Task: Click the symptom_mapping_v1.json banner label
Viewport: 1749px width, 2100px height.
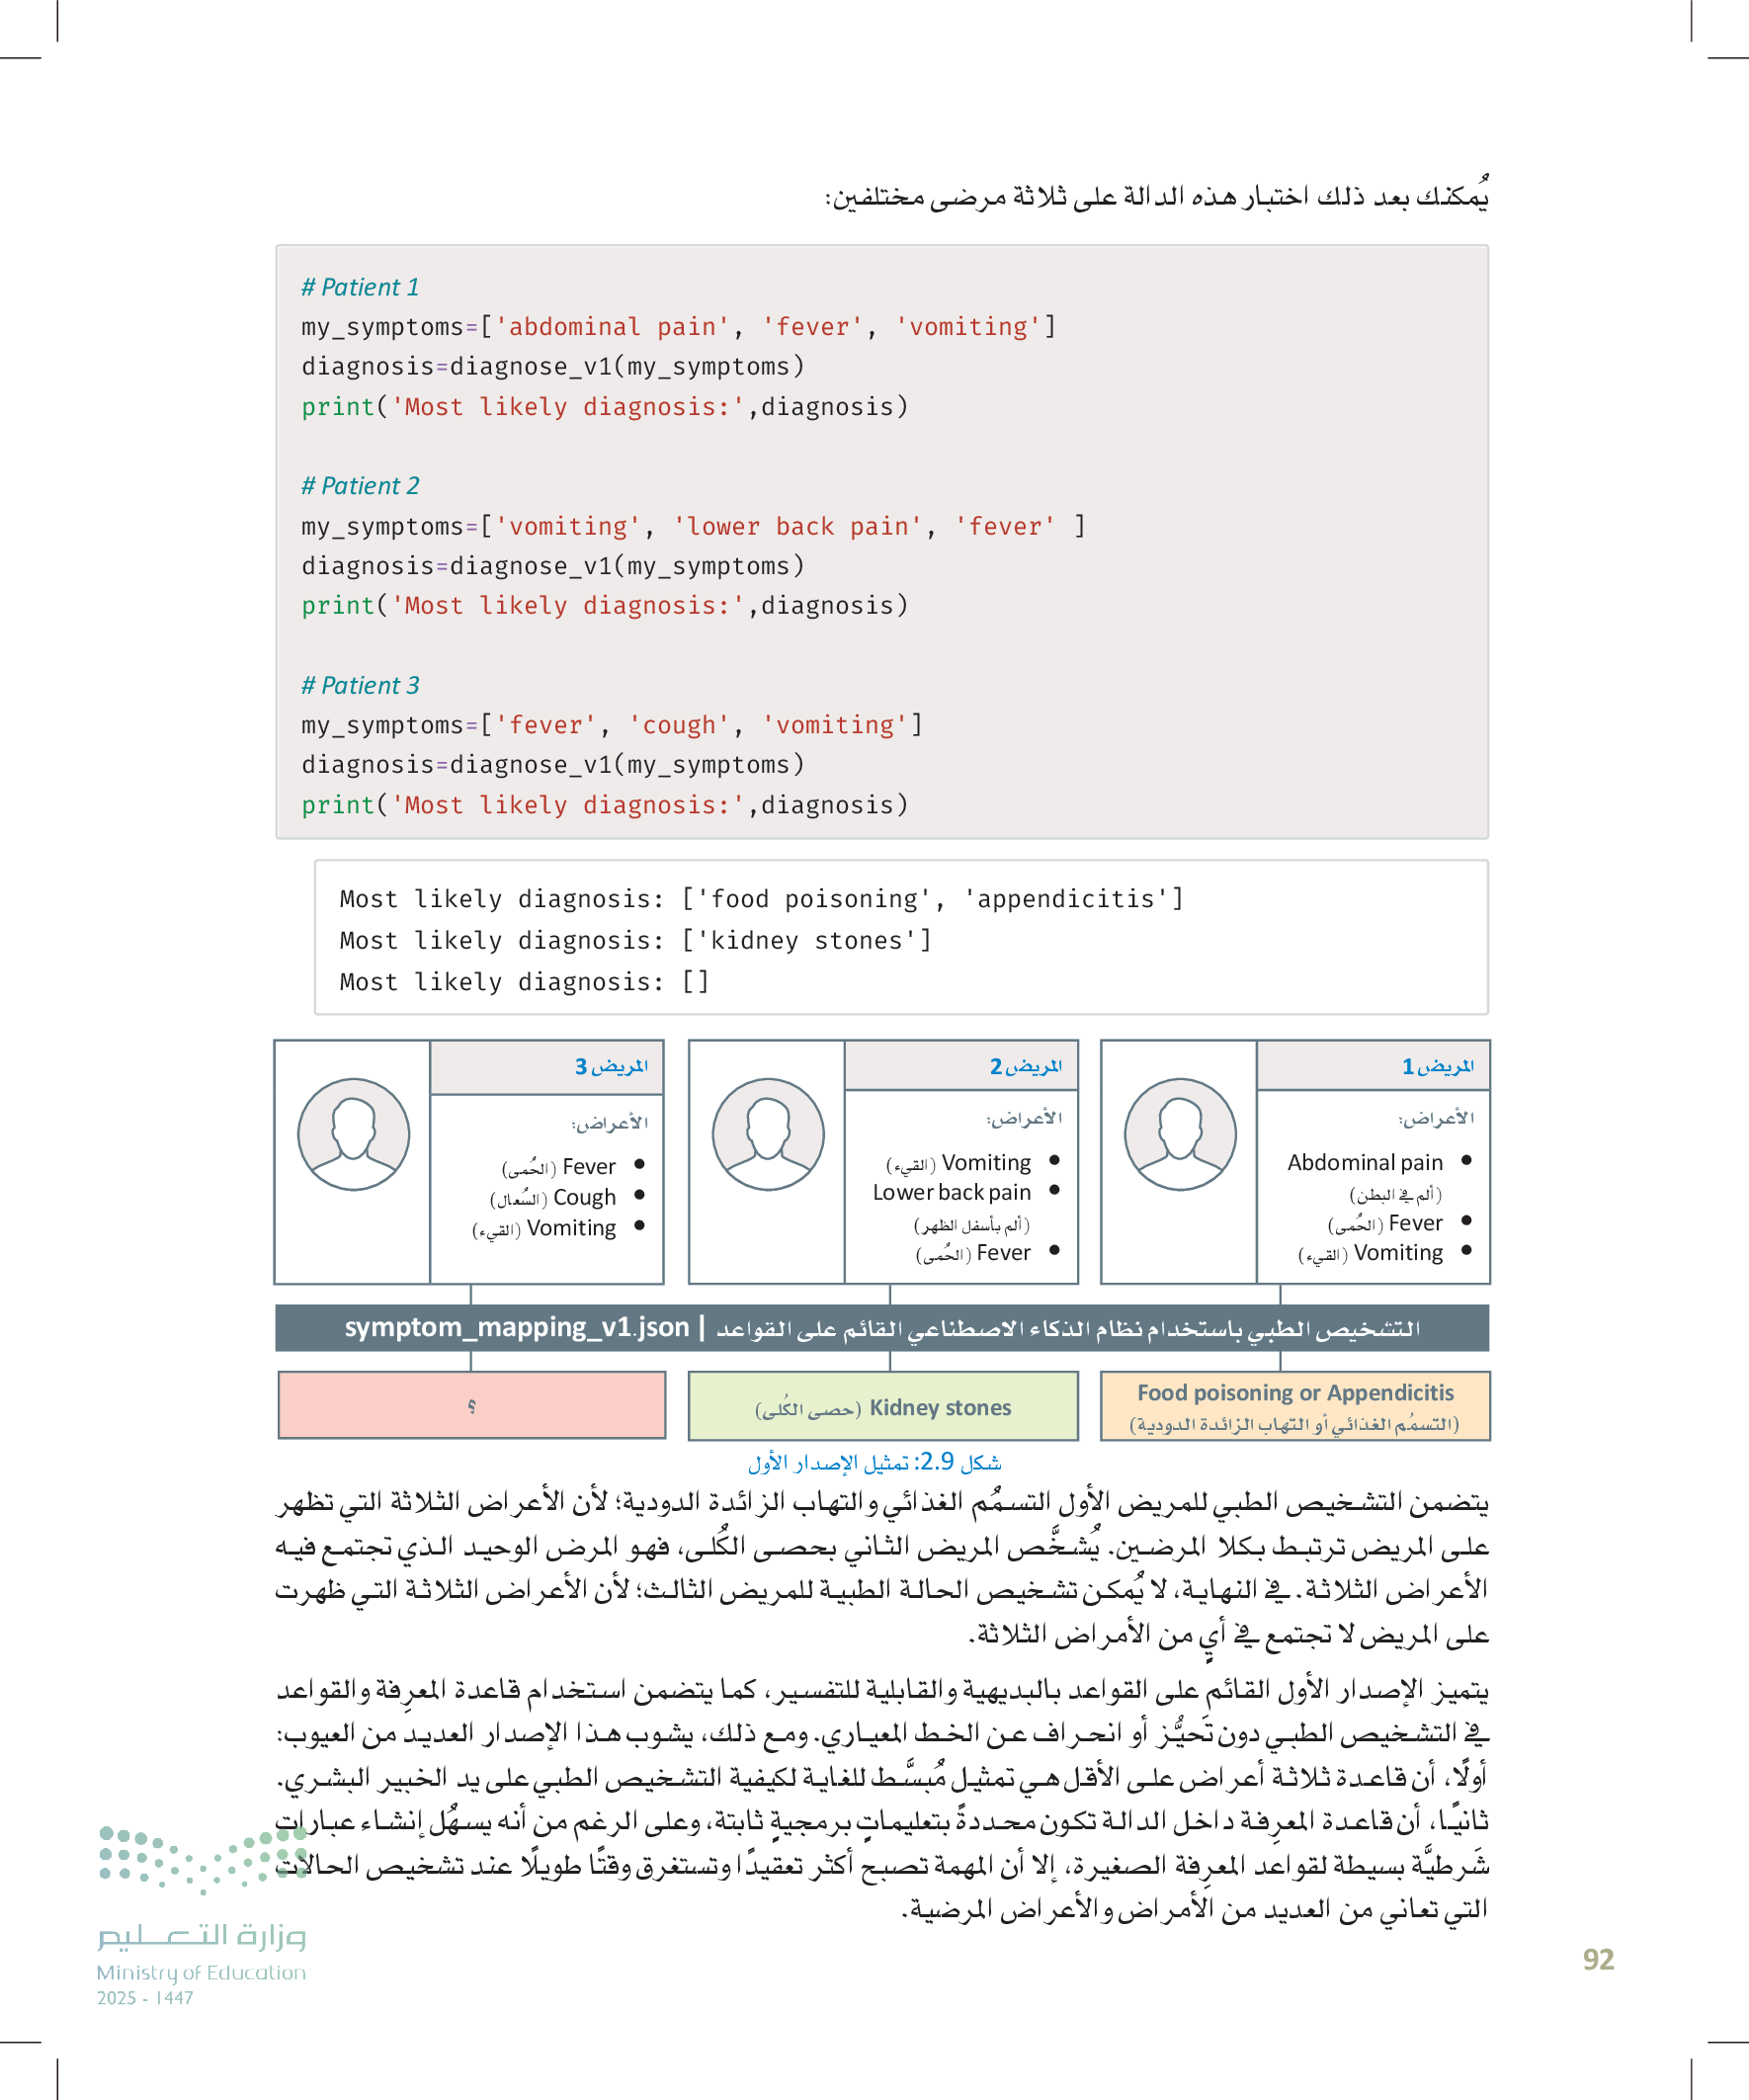Action: (516, 1328)
